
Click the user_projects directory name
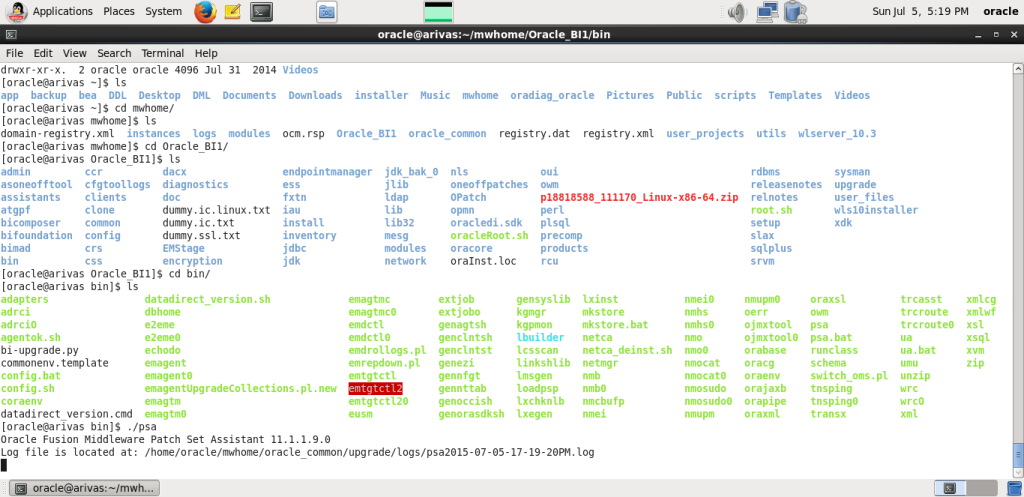coord(705,133)
